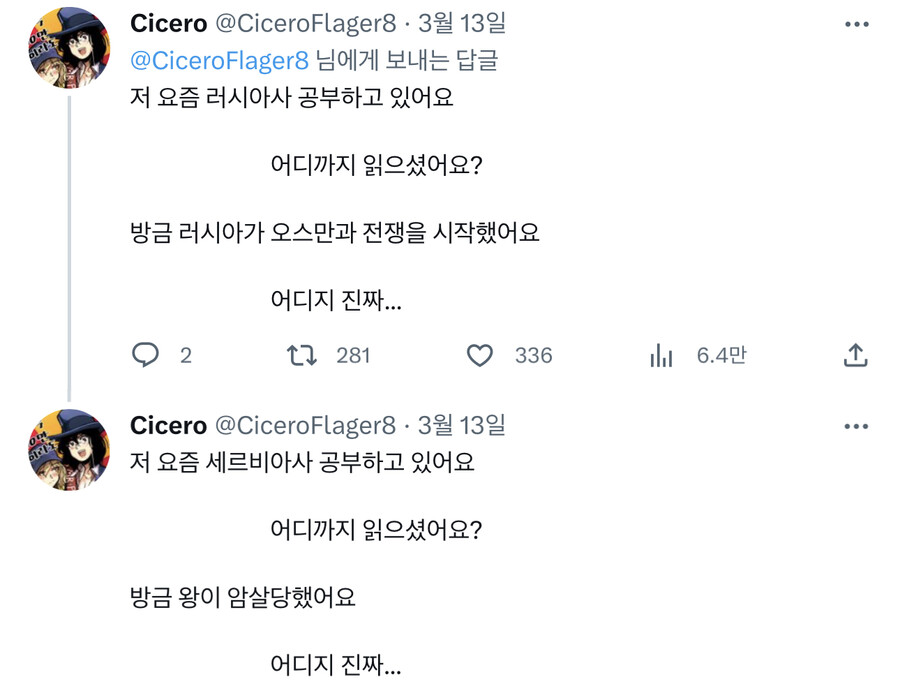
Task: Click the 281 retweet count
Action: point(353,355)
